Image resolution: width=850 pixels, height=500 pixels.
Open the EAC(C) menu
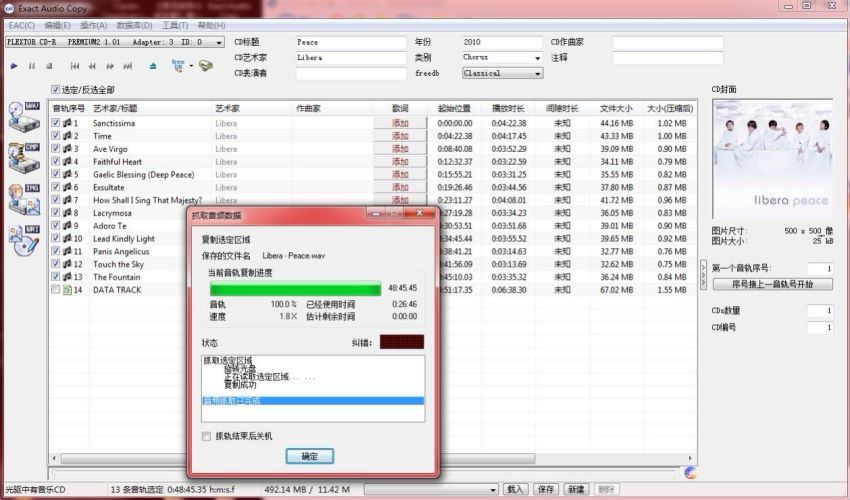22,25
